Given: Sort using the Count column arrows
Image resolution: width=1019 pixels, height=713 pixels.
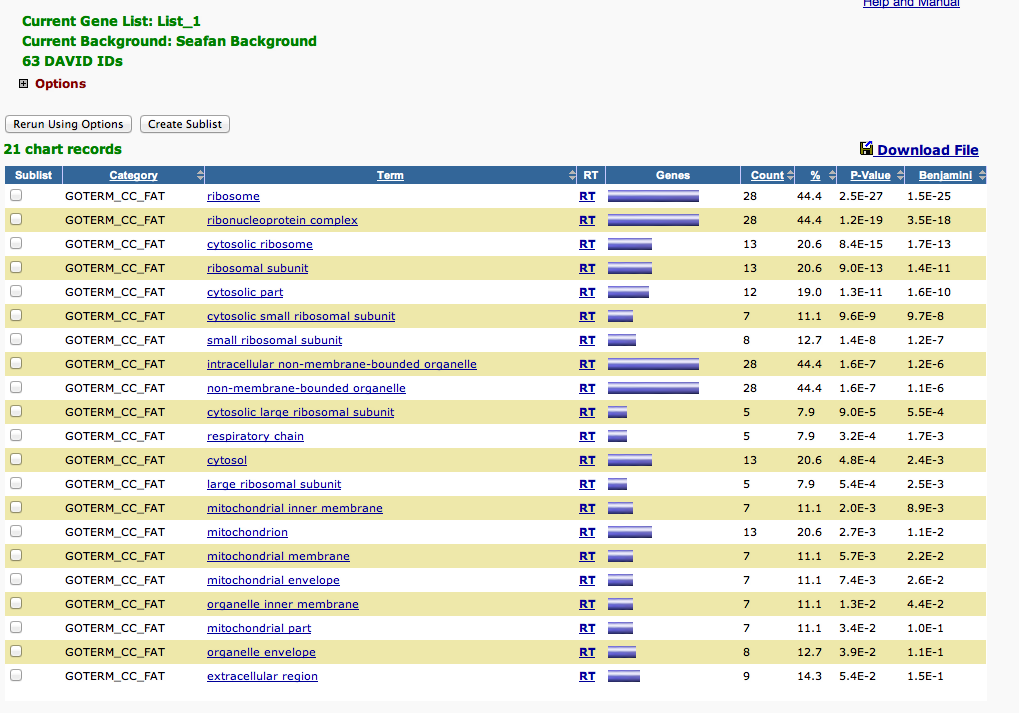Looking at the screenshot, I should [790, 175].
